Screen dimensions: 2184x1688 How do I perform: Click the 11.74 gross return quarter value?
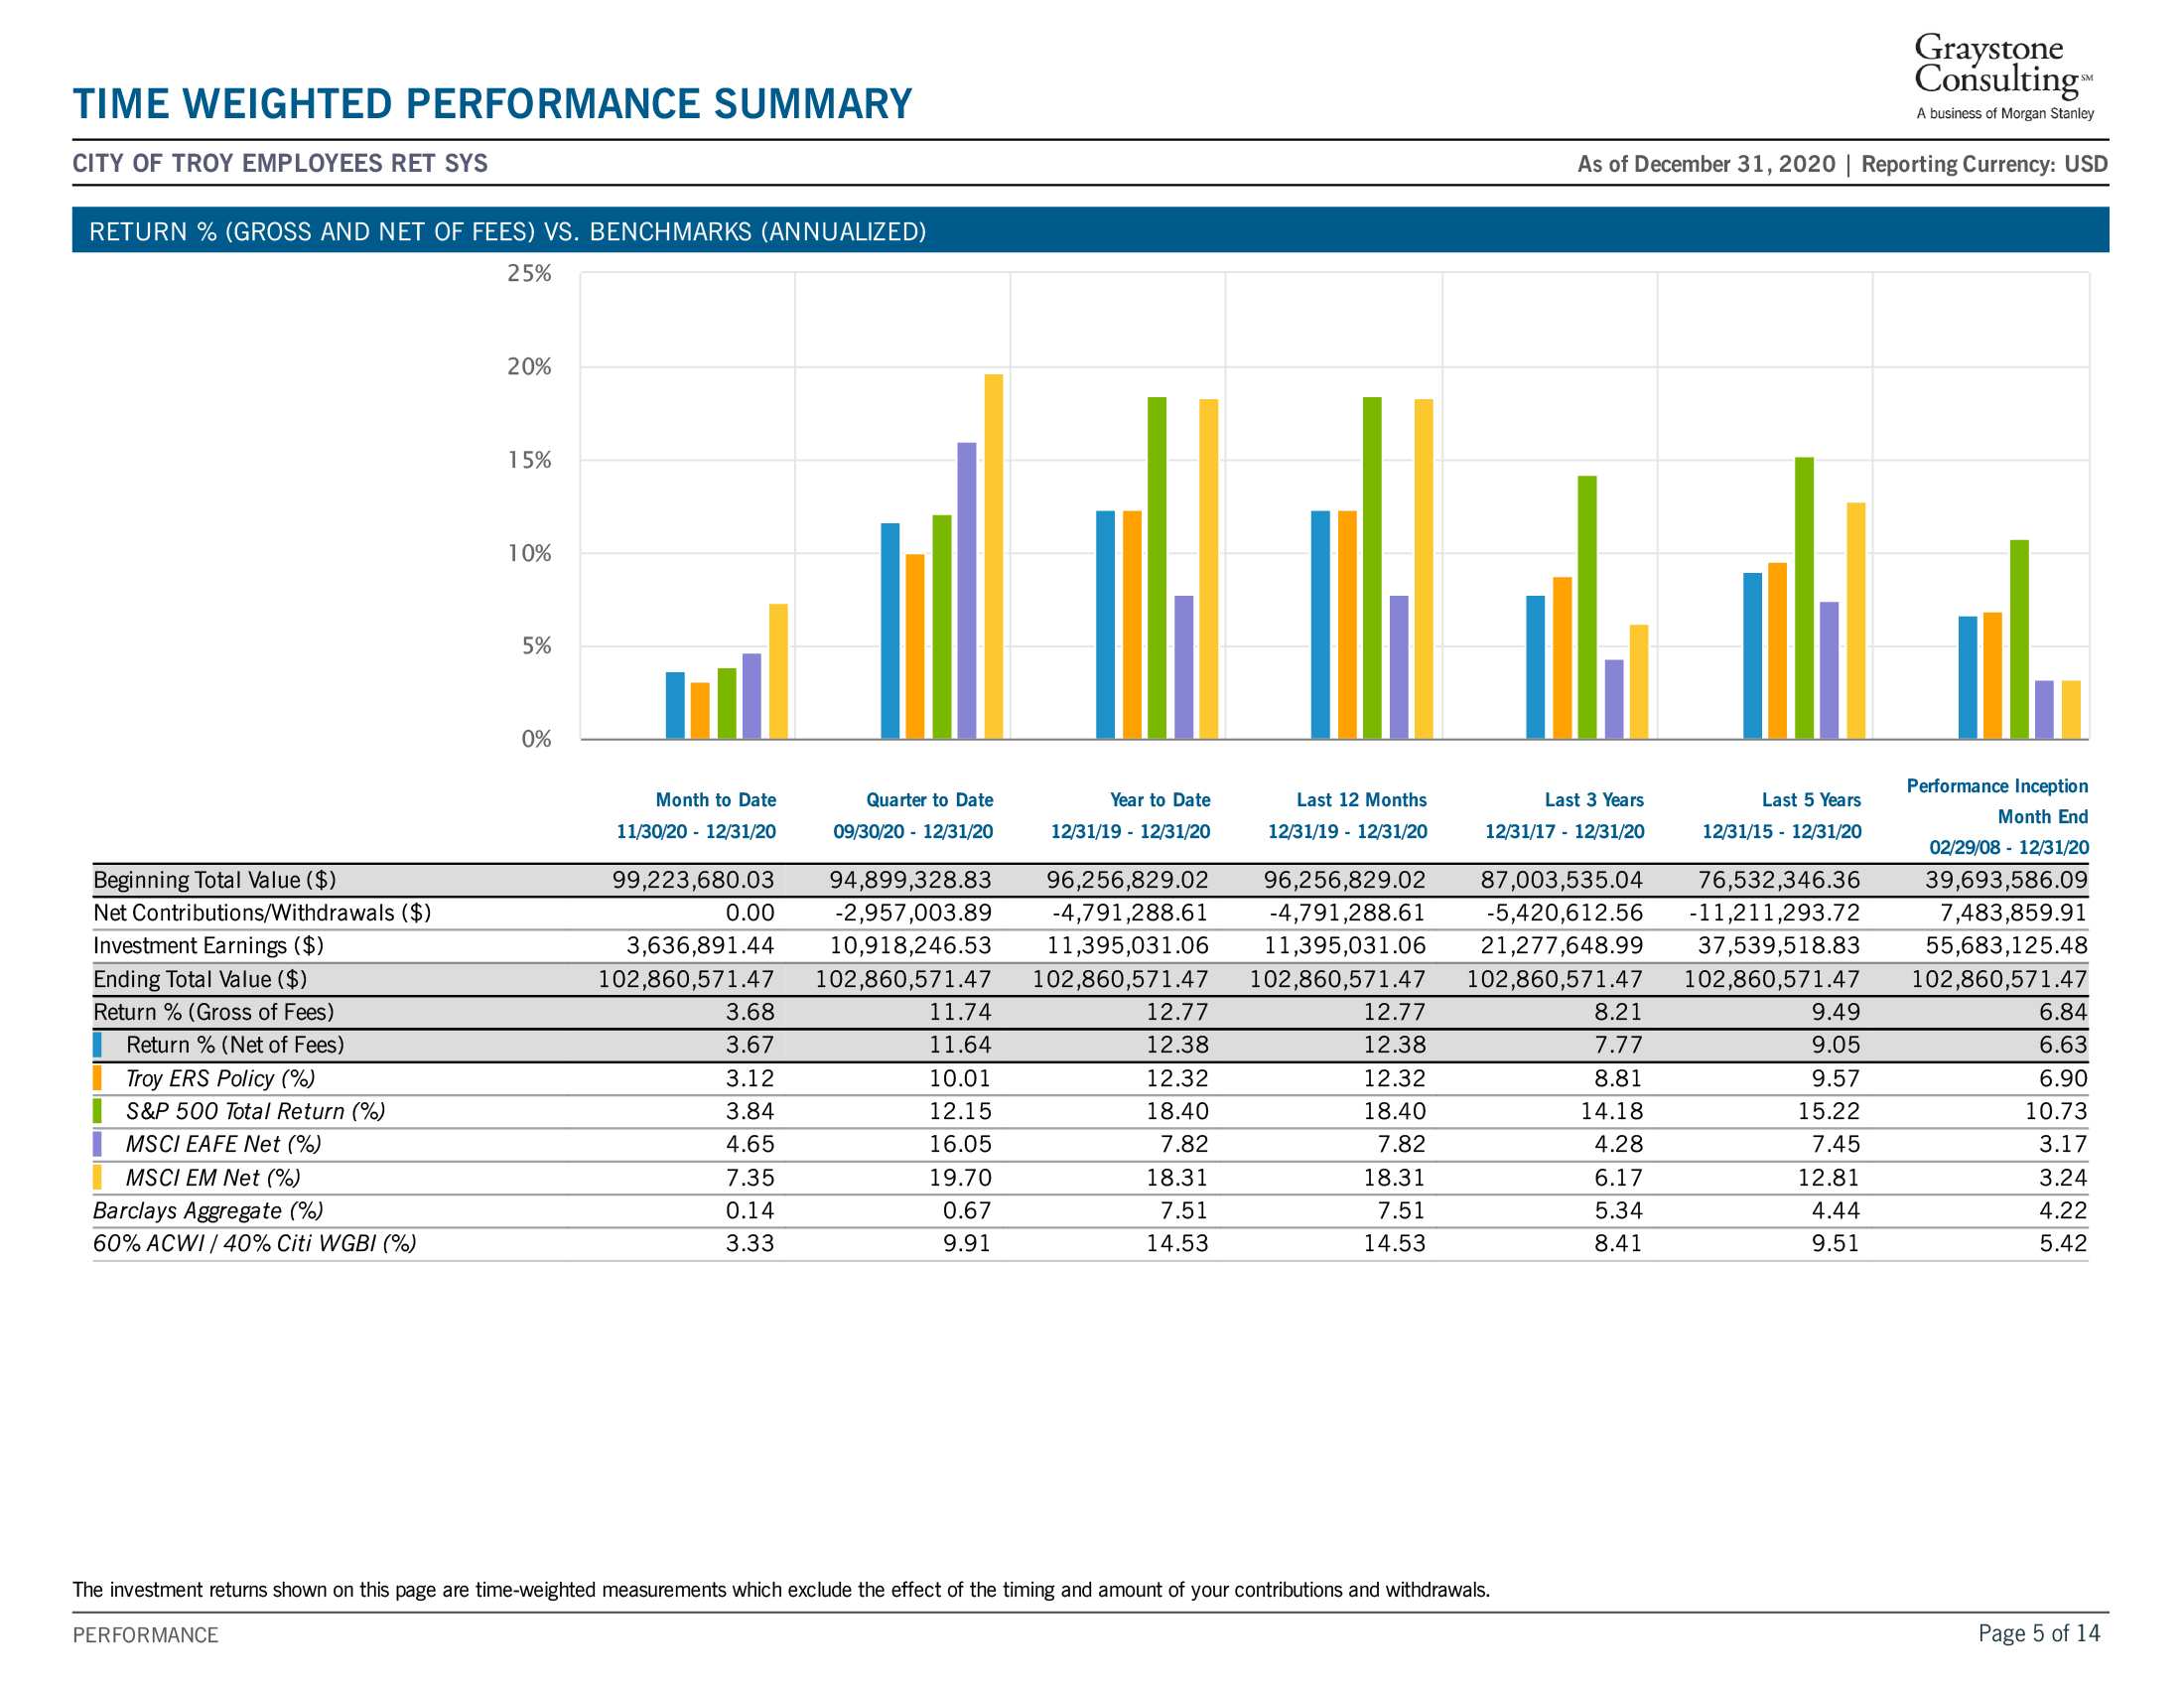click(961, 1012)
